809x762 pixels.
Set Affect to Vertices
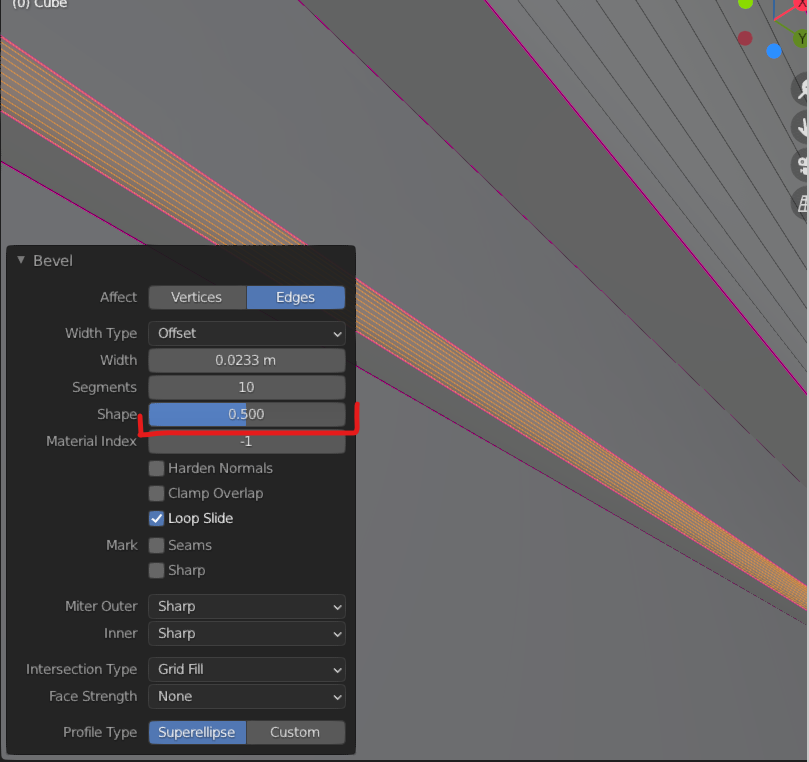pos(197,297)
